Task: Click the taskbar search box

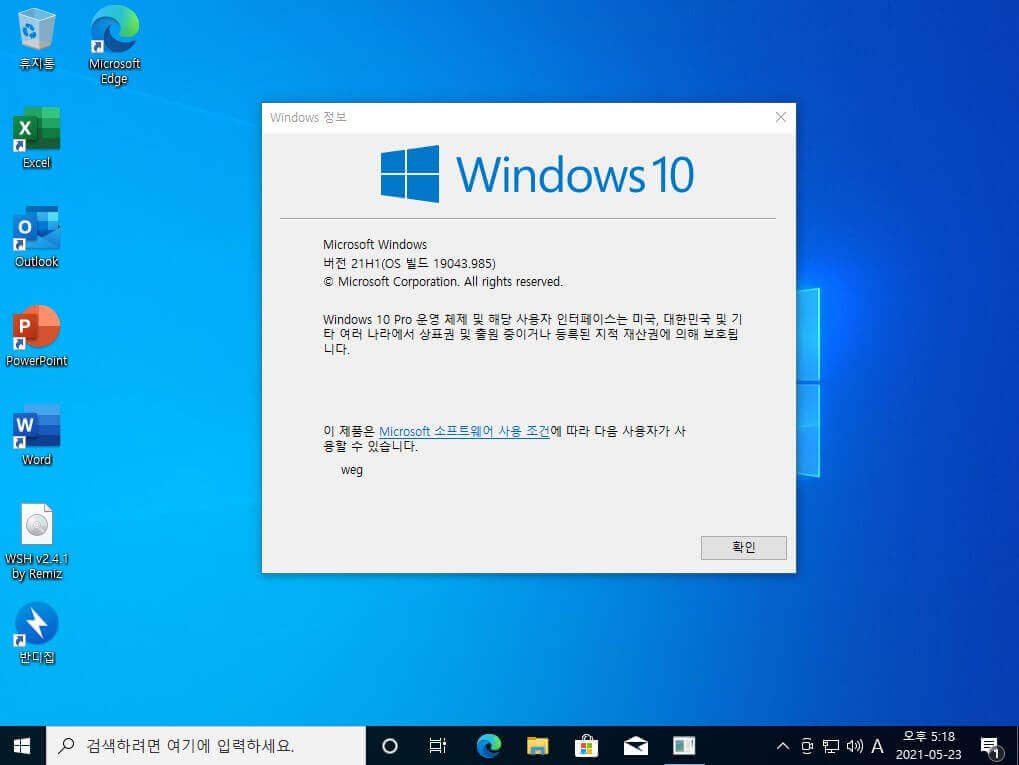Action: 205,746
